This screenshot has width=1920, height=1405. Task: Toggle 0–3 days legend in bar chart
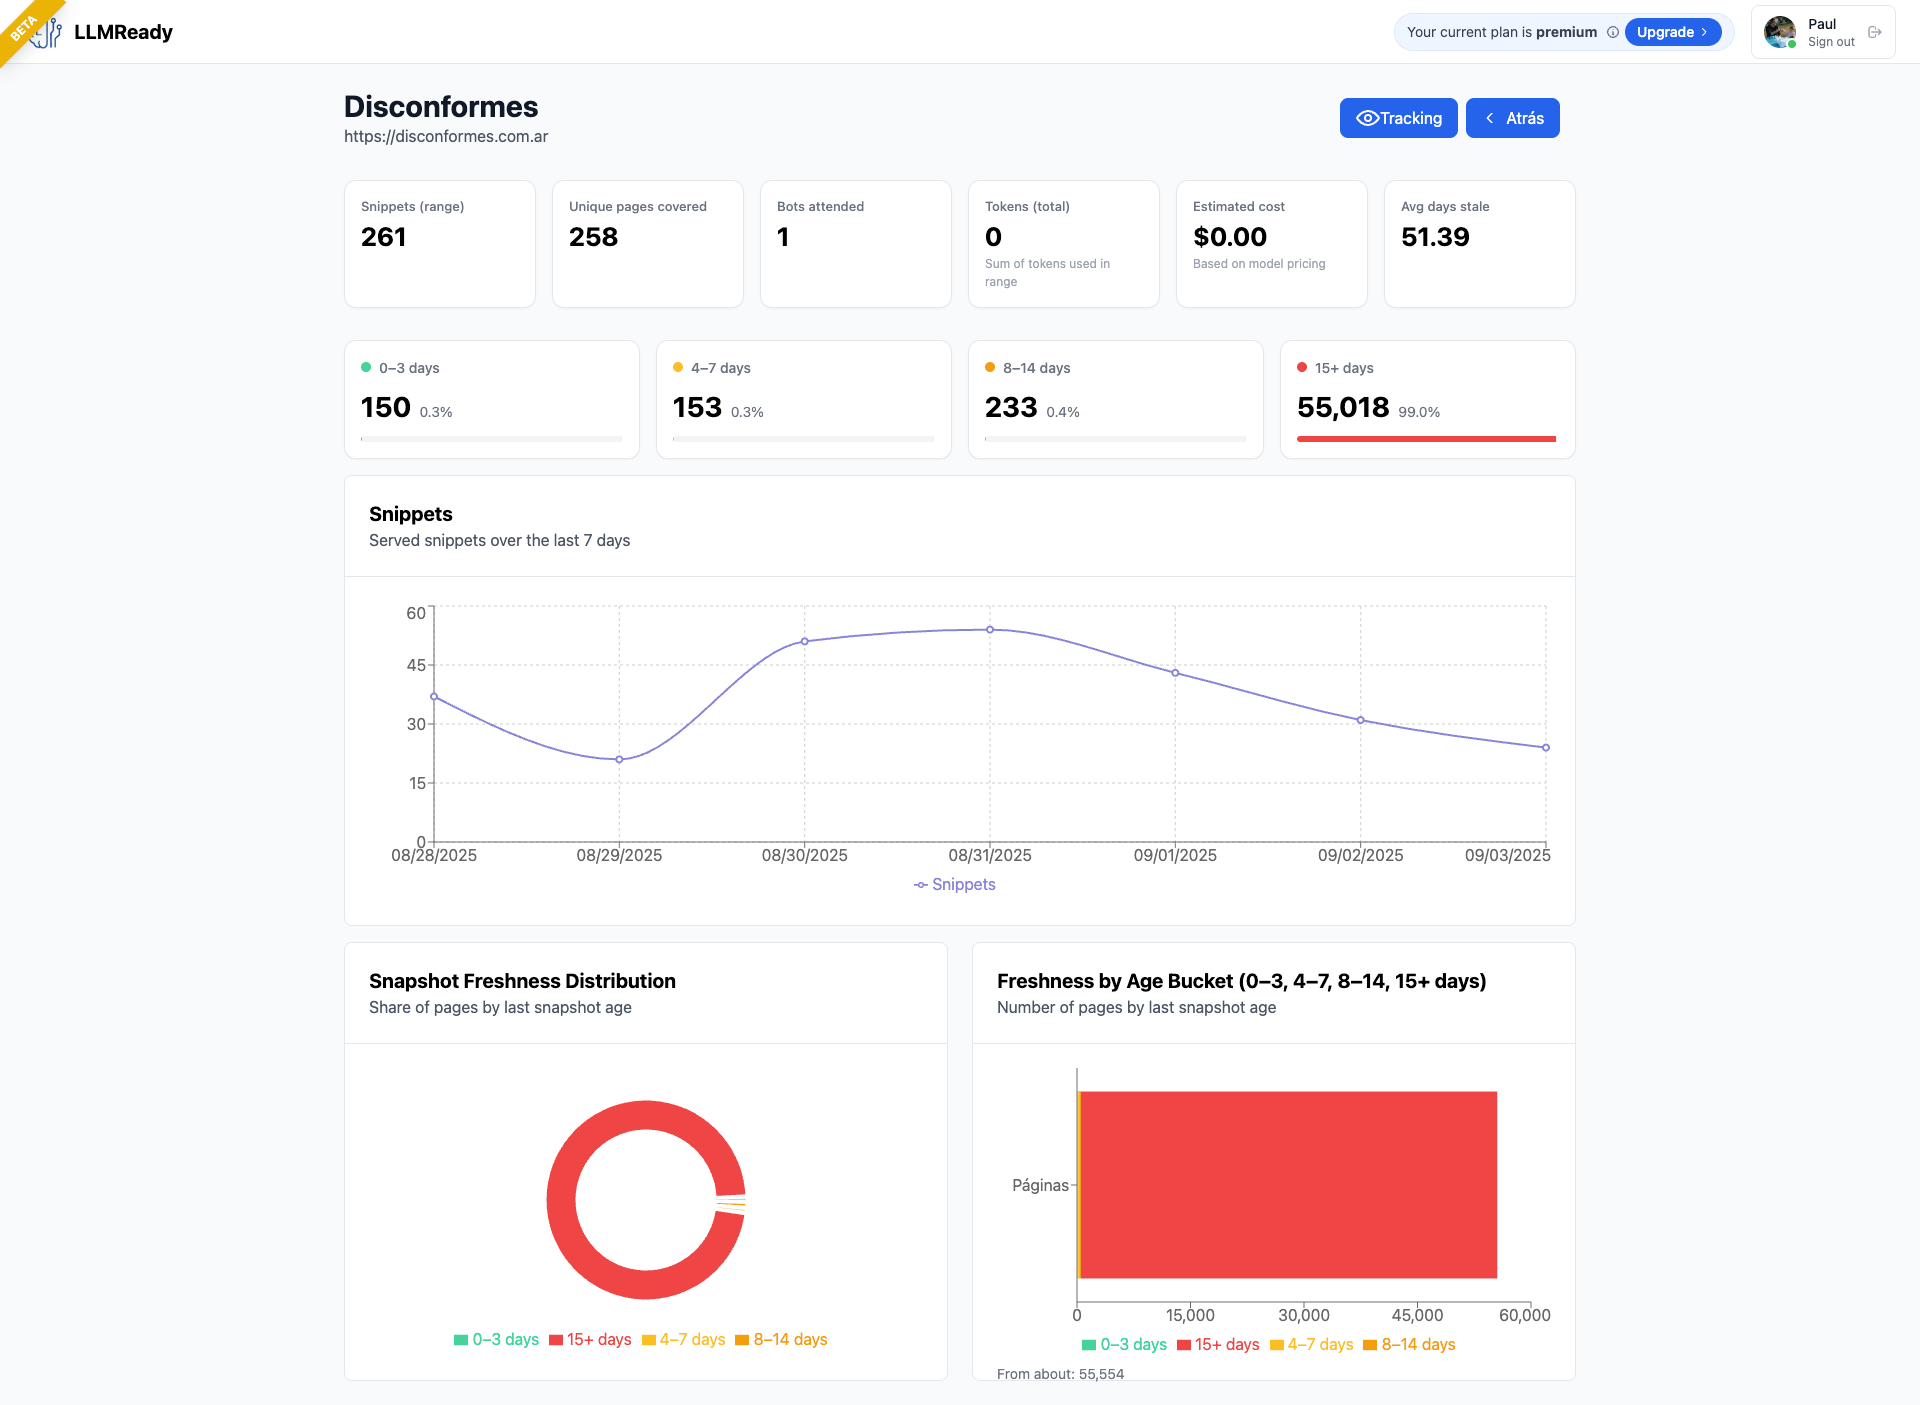click(x=1124, y=1344)
